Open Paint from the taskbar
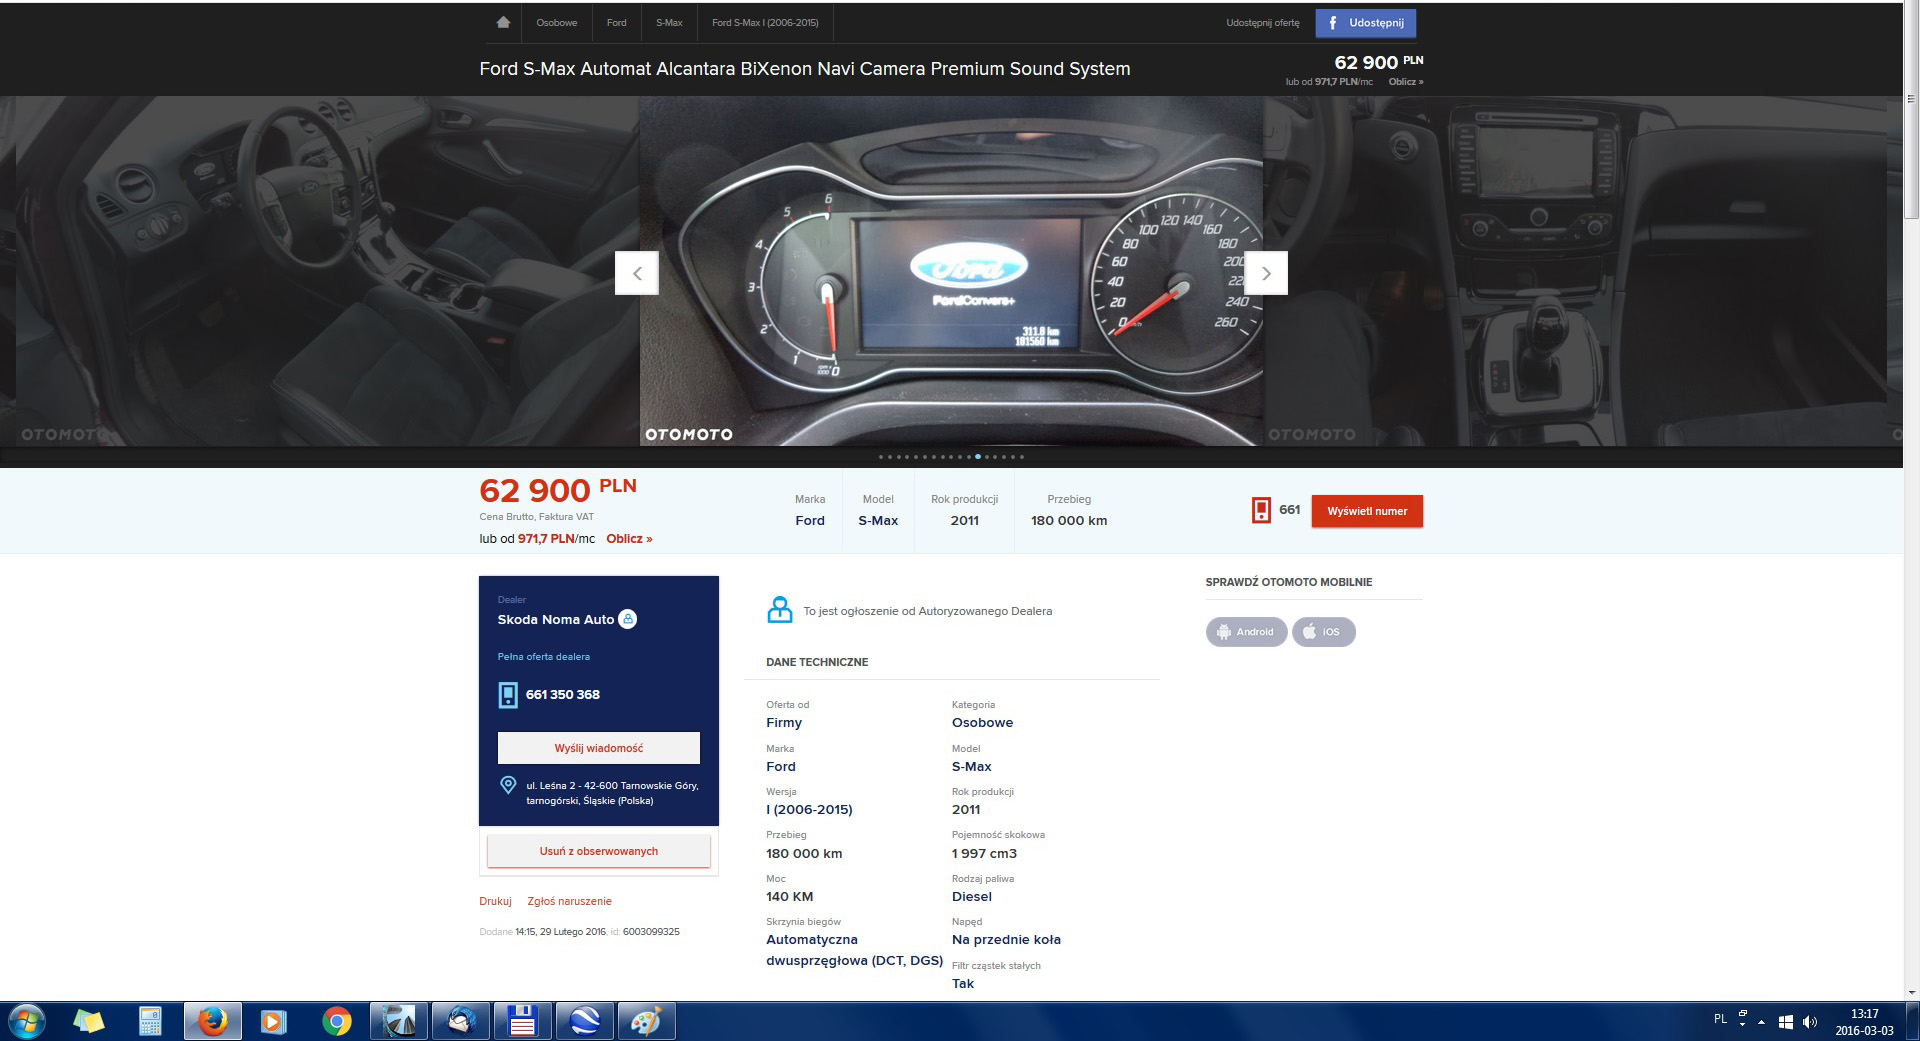Image resolution: width=1920 pixels, height=1041 pixels. coord(646,1022)
